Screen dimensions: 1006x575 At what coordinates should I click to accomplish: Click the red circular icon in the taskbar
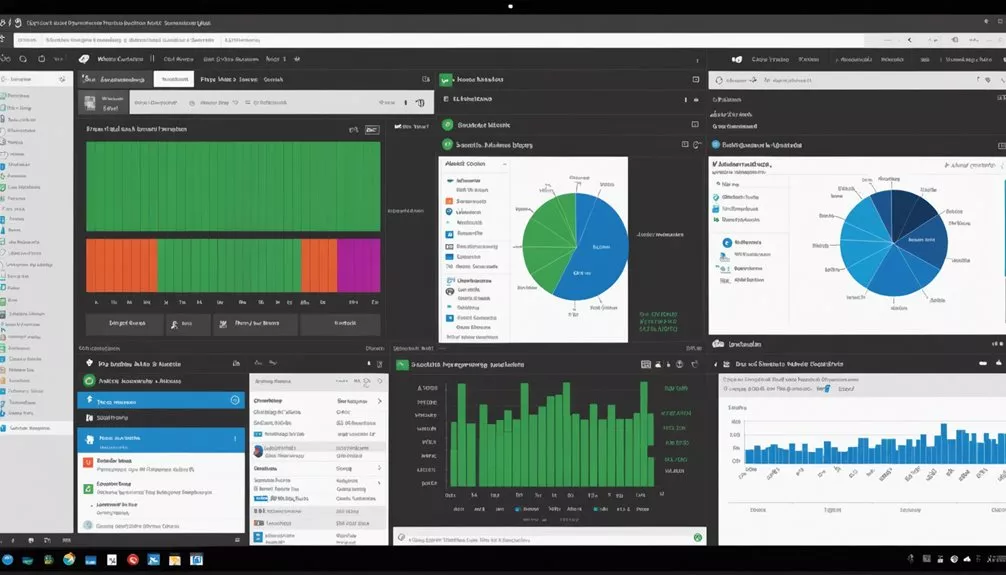132,560
